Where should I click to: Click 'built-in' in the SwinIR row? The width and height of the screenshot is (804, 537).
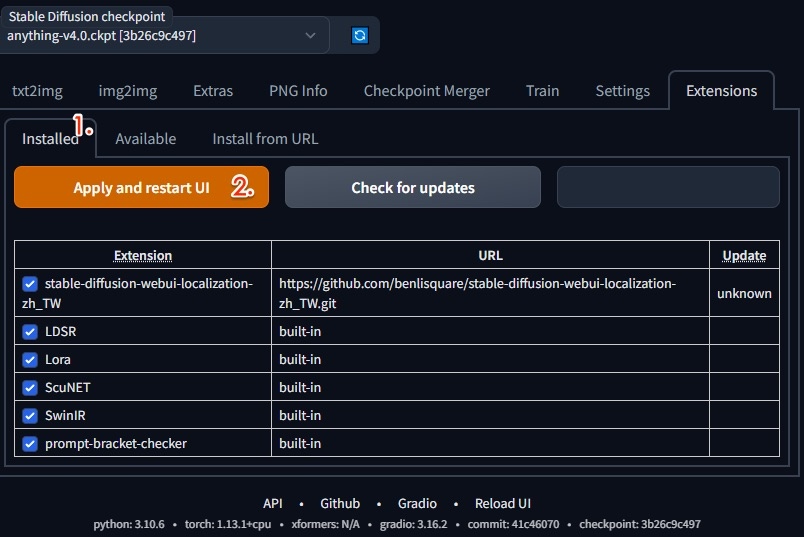pyautogui.click(x=300, y=415)
